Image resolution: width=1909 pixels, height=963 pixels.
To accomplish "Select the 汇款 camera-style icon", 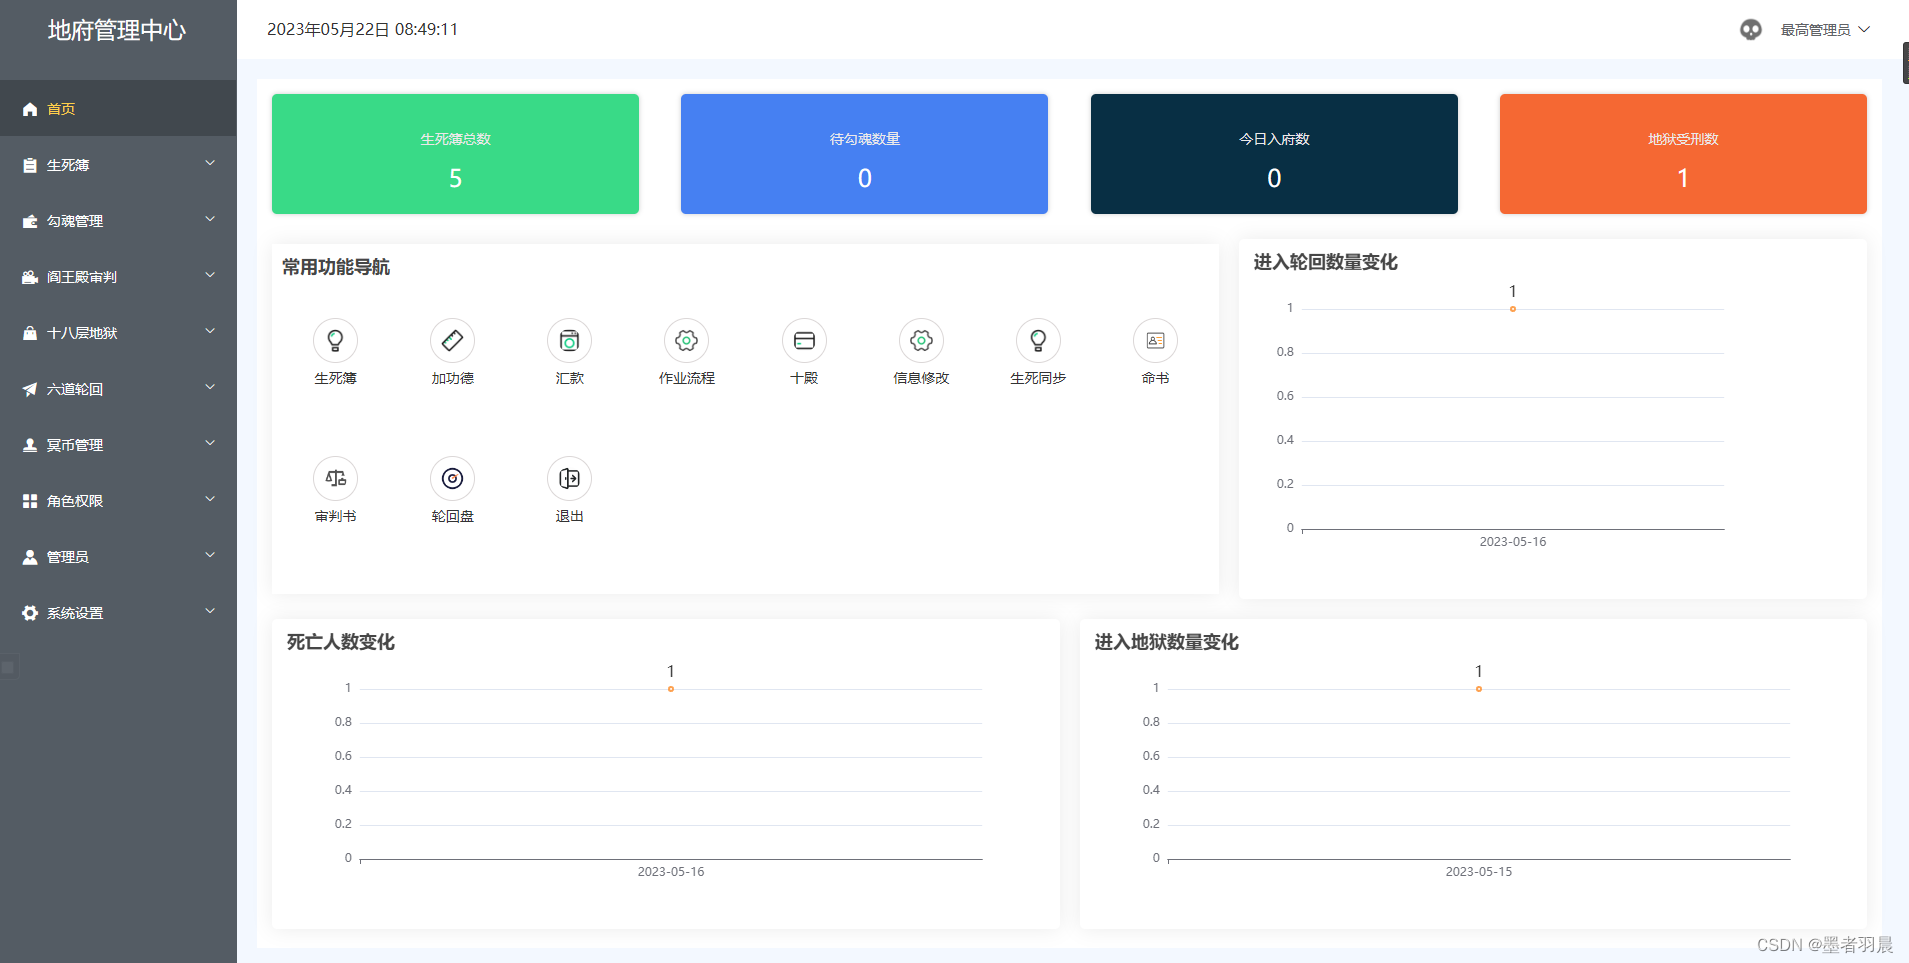I will click(569, 340).
